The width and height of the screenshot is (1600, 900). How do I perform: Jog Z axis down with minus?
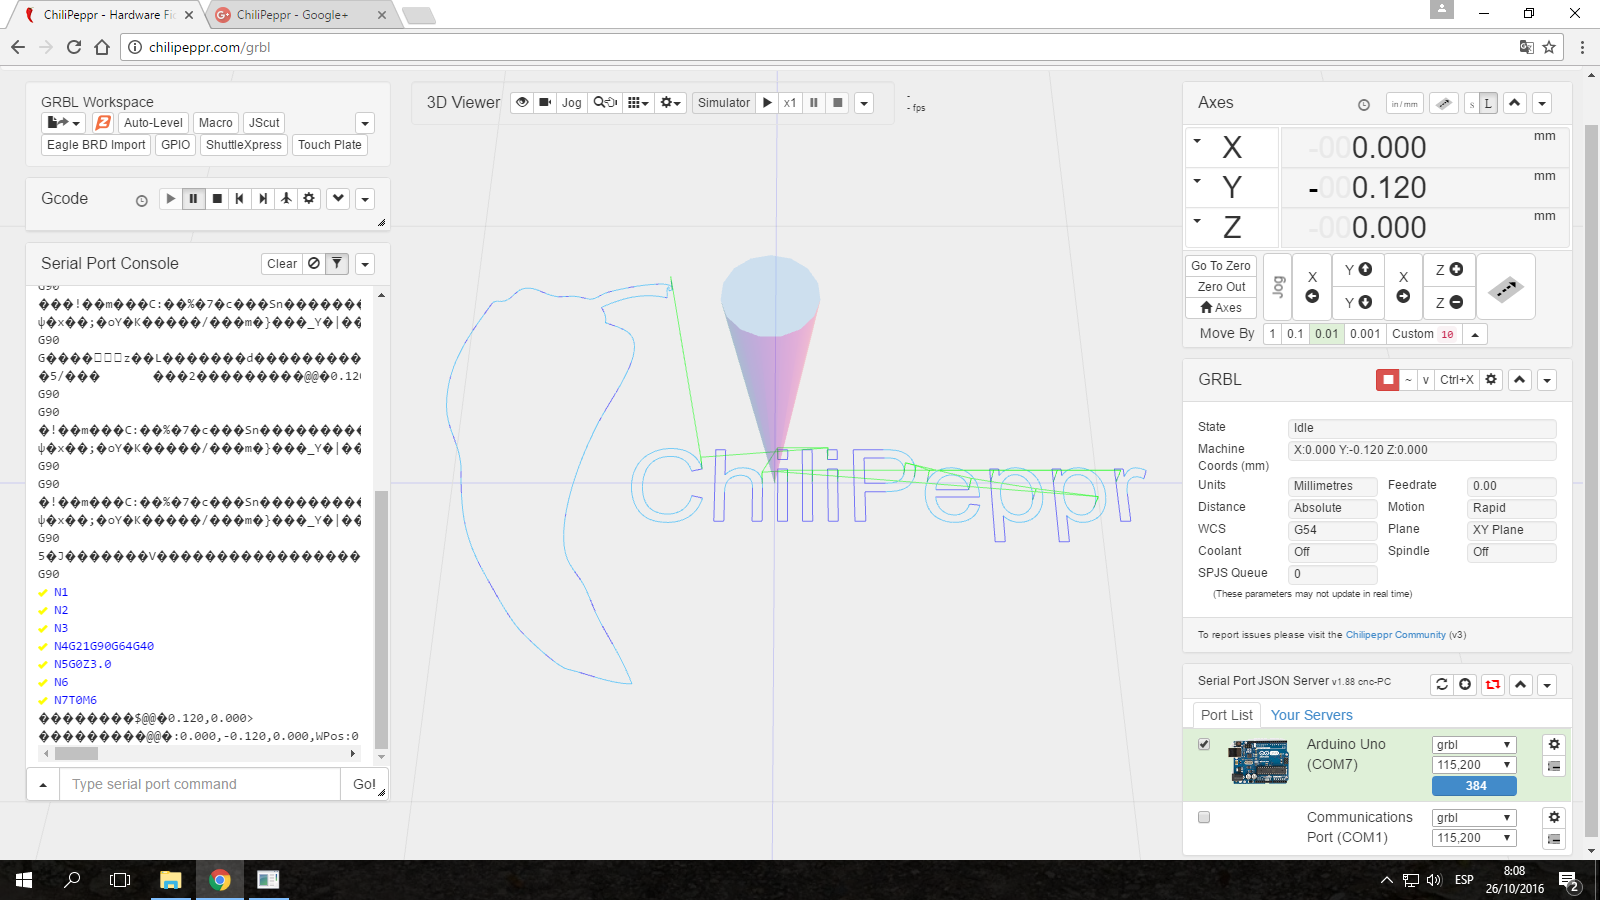[x=1449, y=302]
